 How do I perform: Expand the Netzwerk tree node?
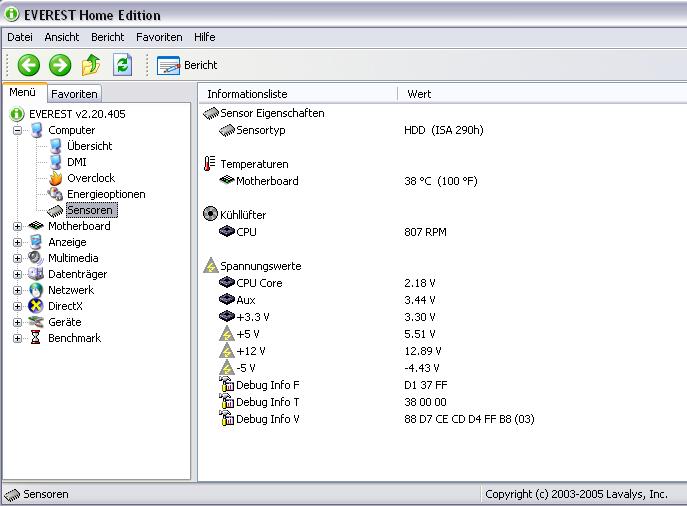(17, 290)
